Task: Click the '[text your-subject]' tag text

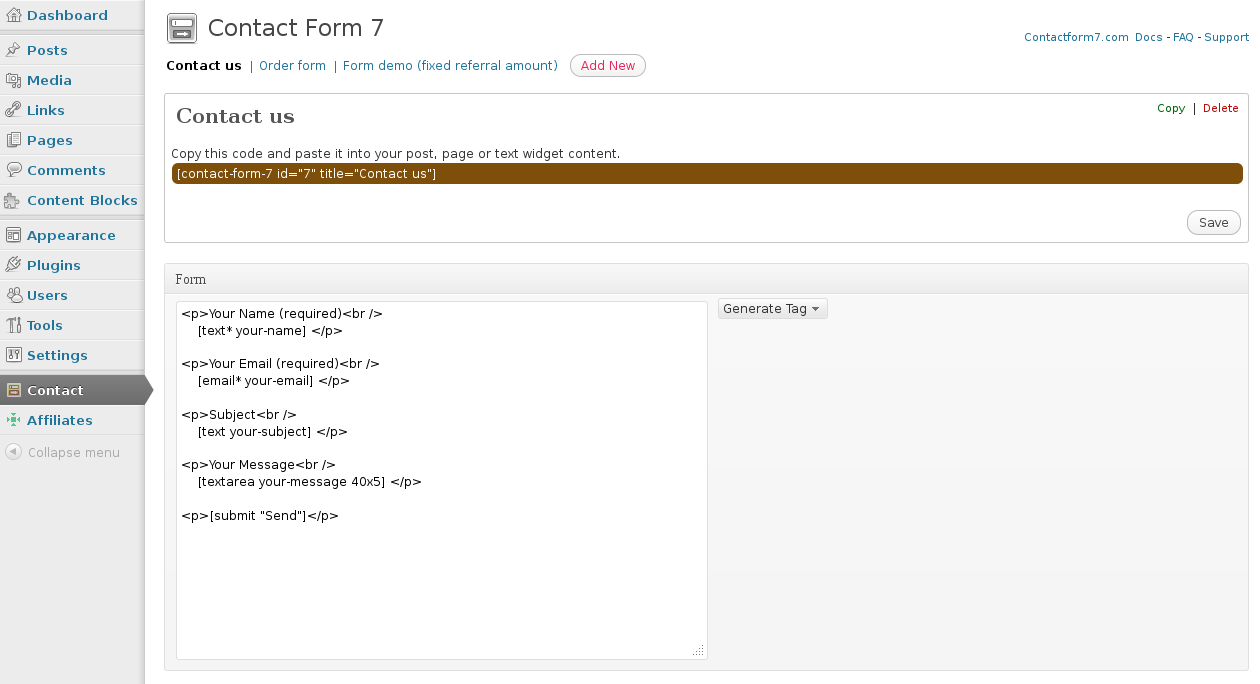Action: tap(255, 432)
